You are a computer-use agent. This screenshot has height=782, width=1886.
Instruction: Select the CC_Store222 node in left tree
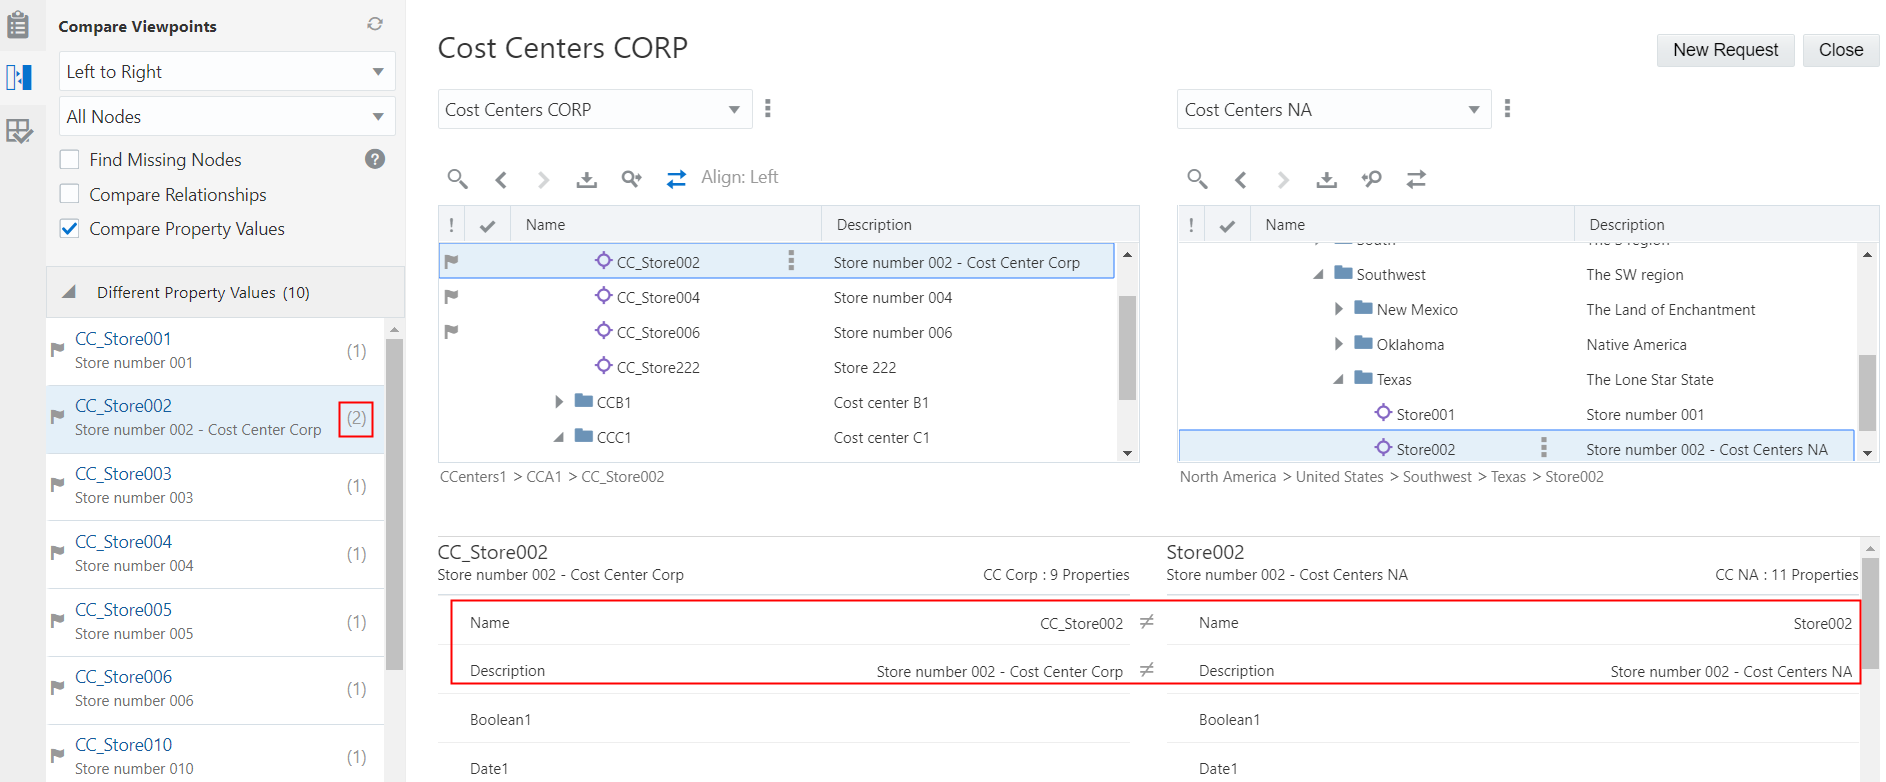658,367
